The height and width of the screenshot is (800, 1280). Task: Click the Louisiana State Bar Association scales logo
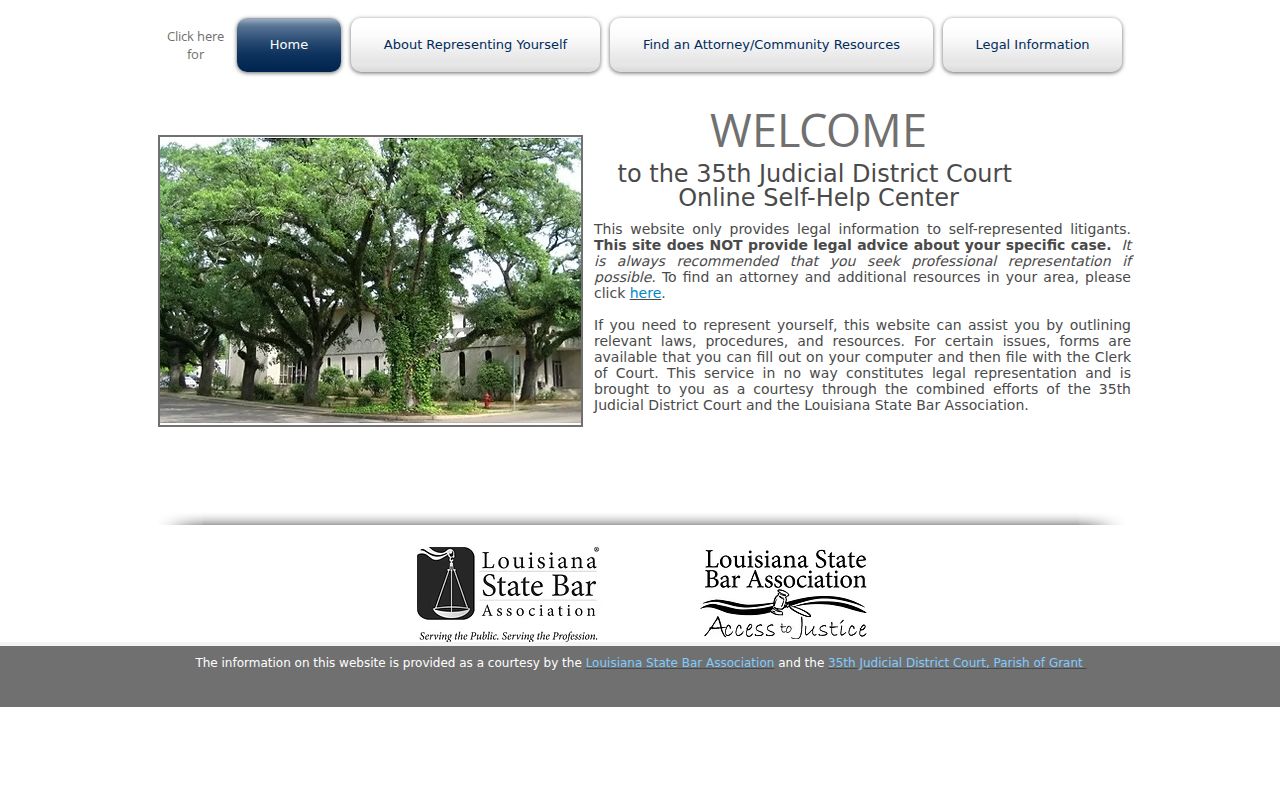point(508,594)
